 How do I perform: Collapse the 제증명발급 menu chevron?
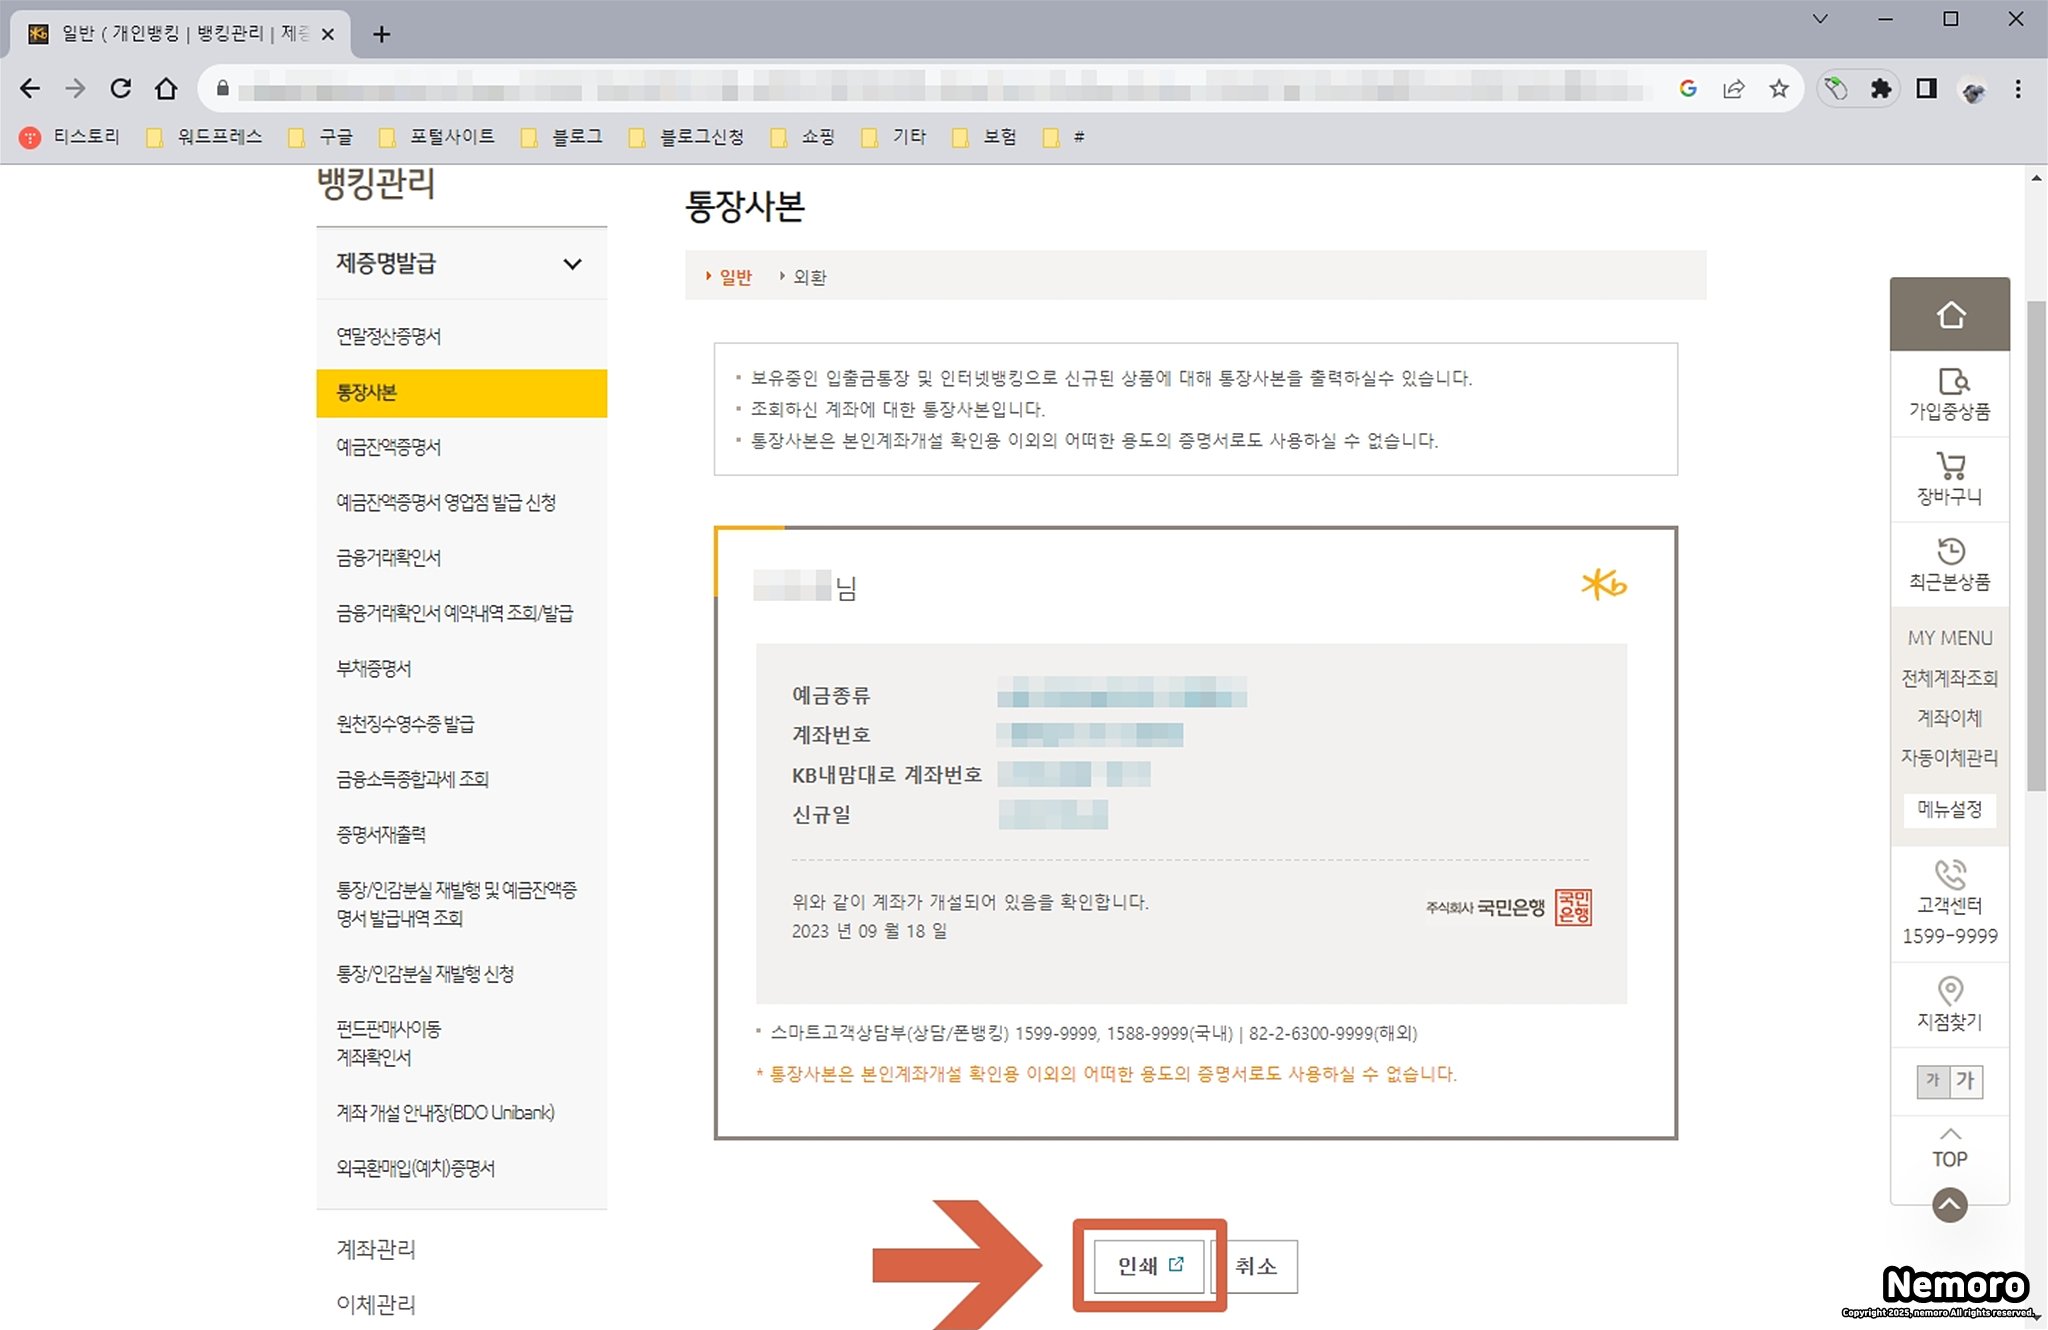[x=572, y=264]
